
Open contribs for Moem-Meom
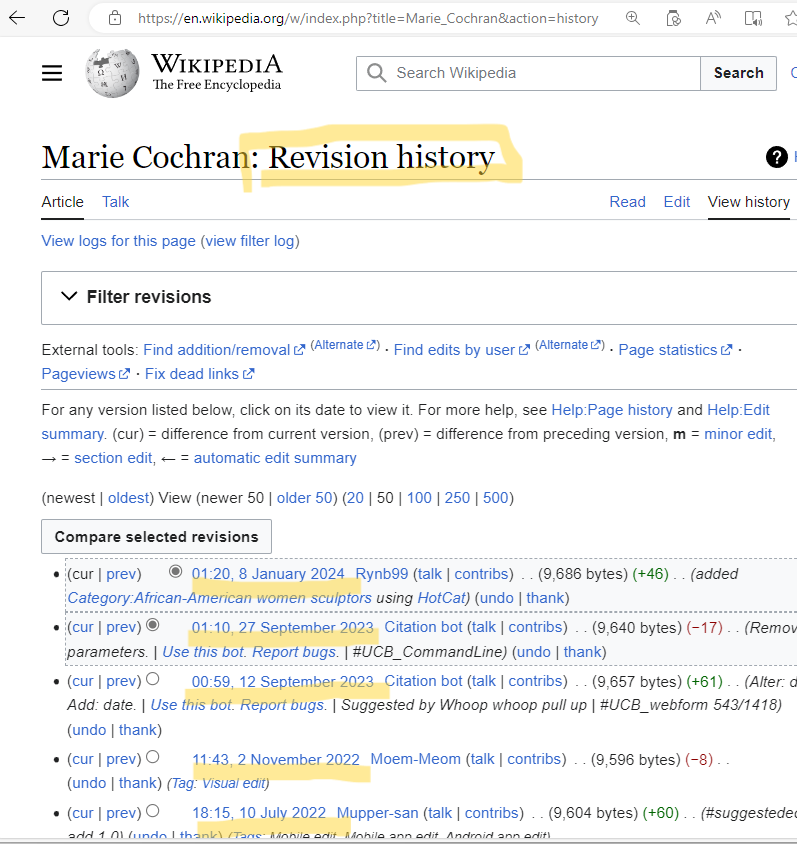[x=534, y=759]
